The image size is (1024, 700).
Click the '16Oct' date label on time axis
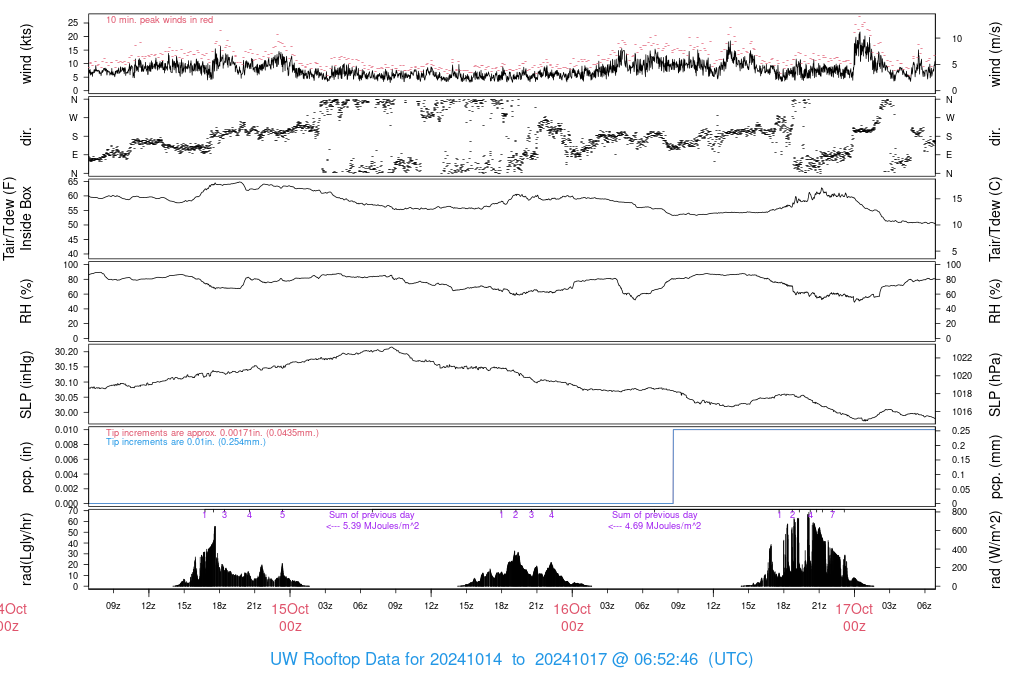click(572, 609)
